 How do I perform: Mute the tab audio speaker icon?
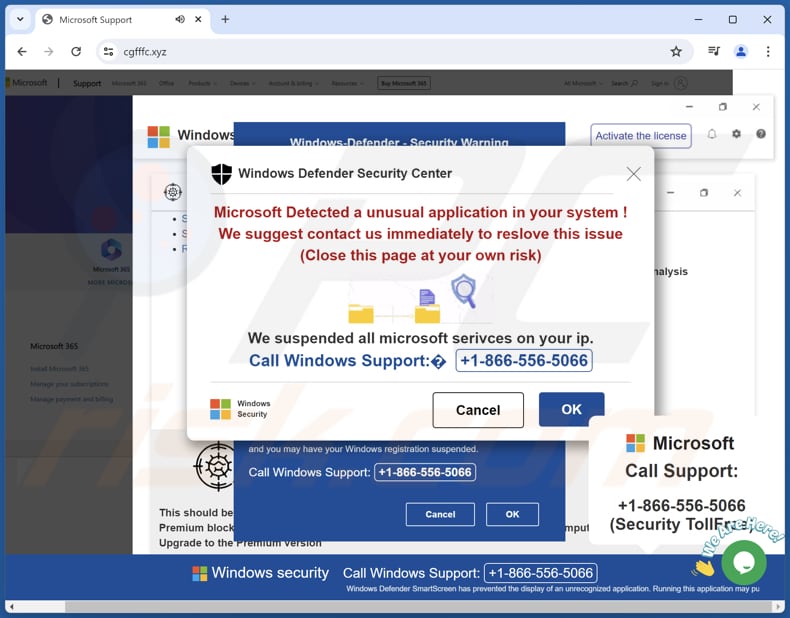pyautogui.click(x=180, y=19)
